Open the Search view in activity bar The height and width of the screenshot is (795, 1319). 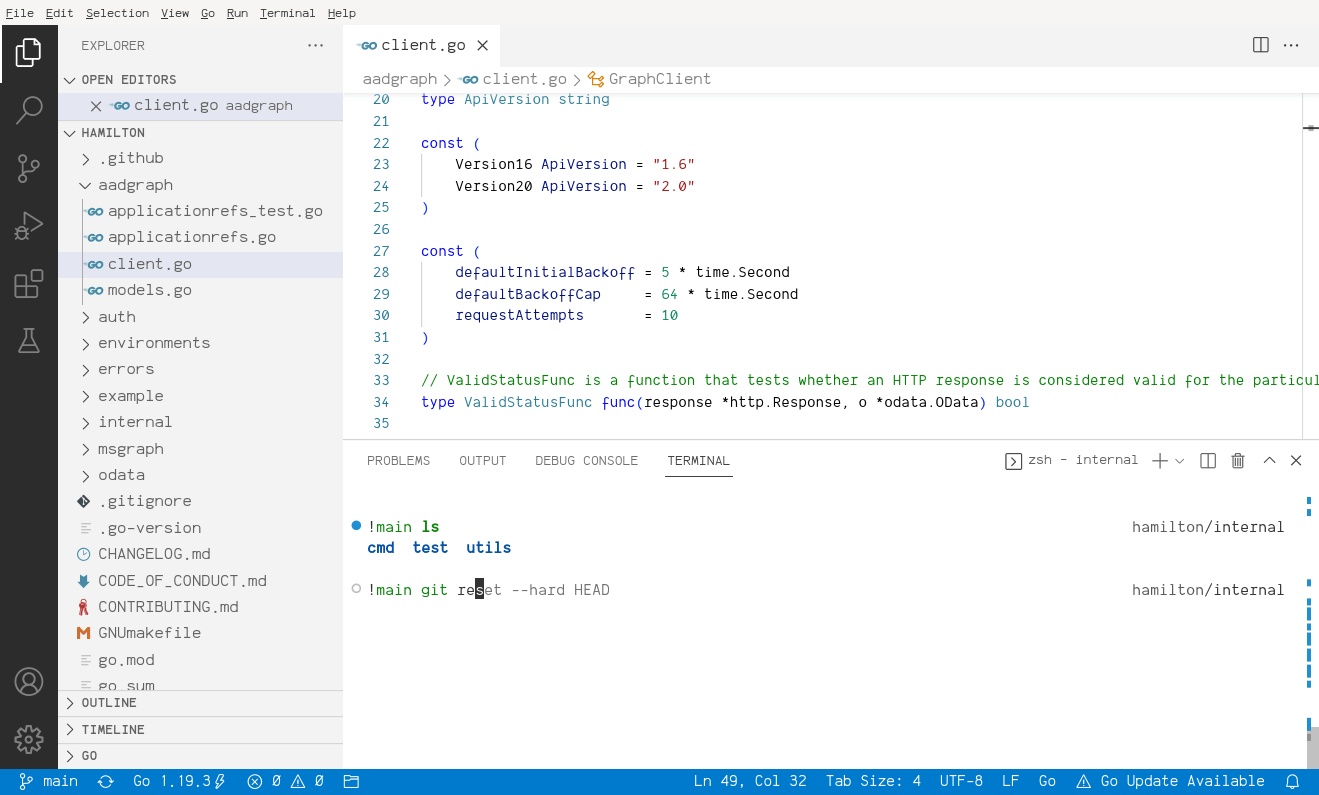[x=28, y=110]
